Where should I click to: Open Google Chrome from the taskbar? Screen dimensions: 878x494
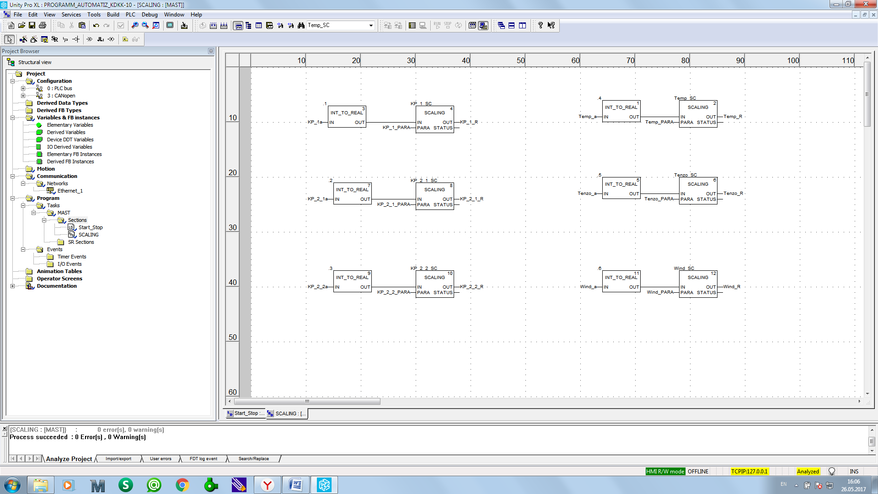(x=182, y=485)
